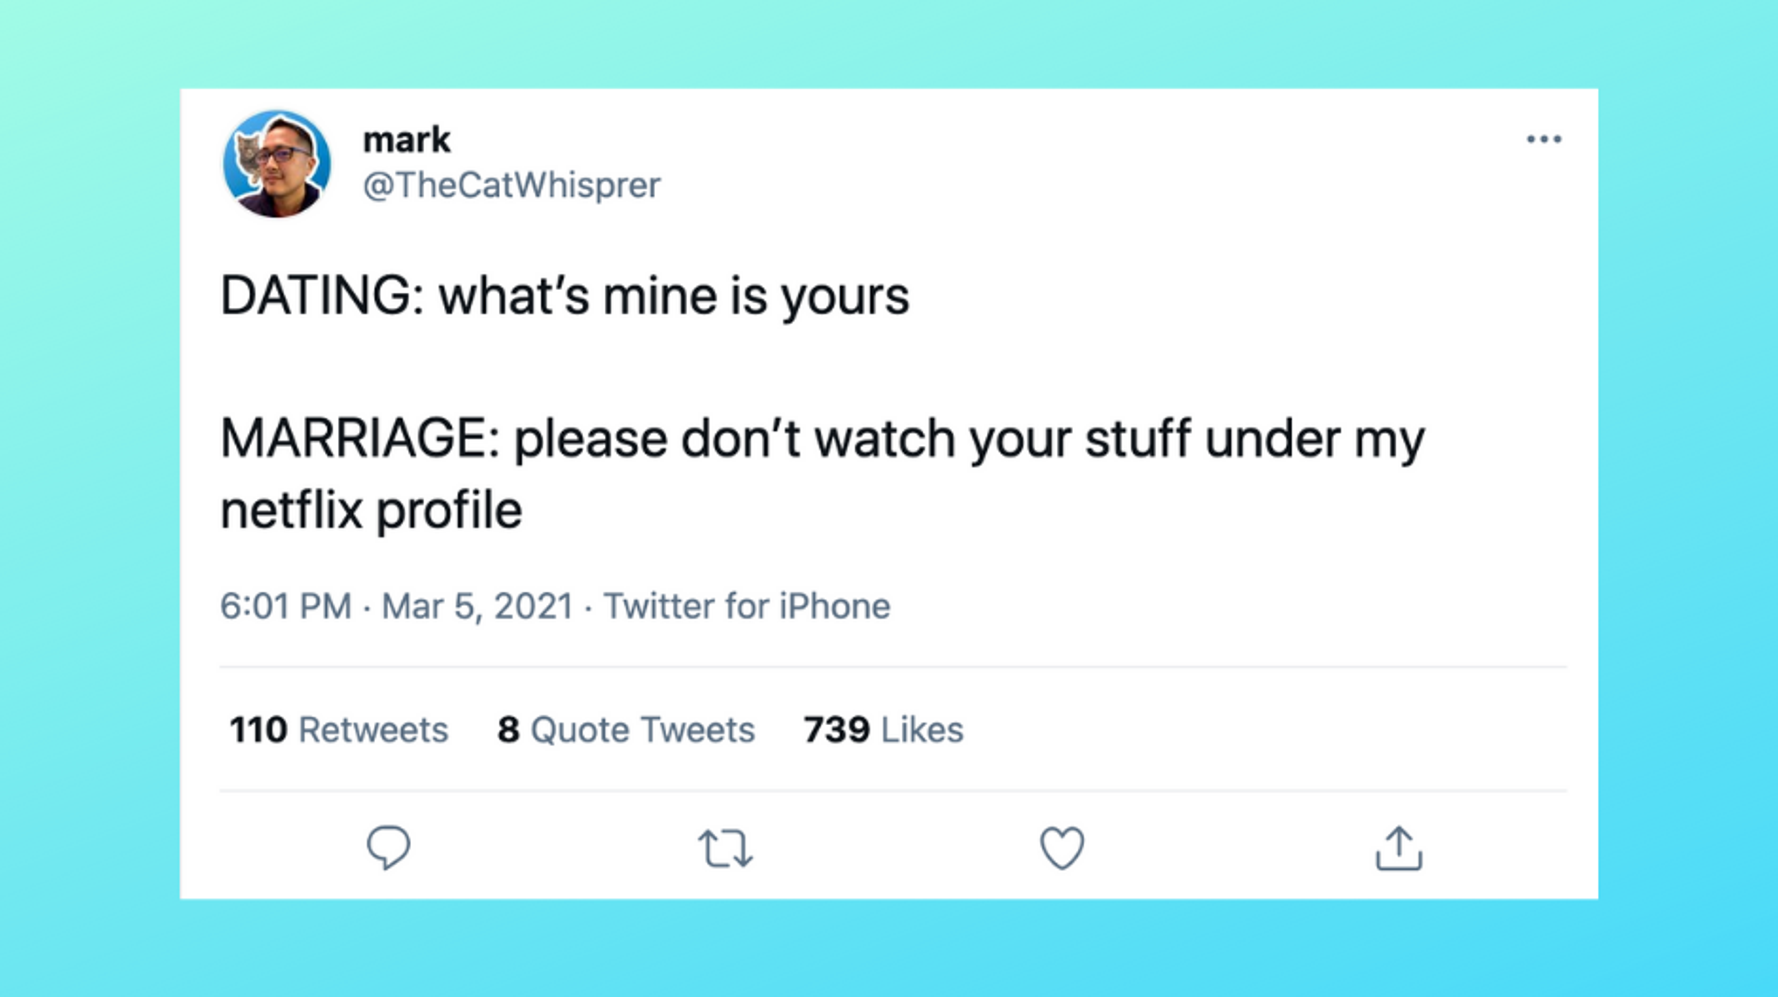Click the teal background outside the tweet
This screenshot has height=997, width=1778.
pos(90,500)
